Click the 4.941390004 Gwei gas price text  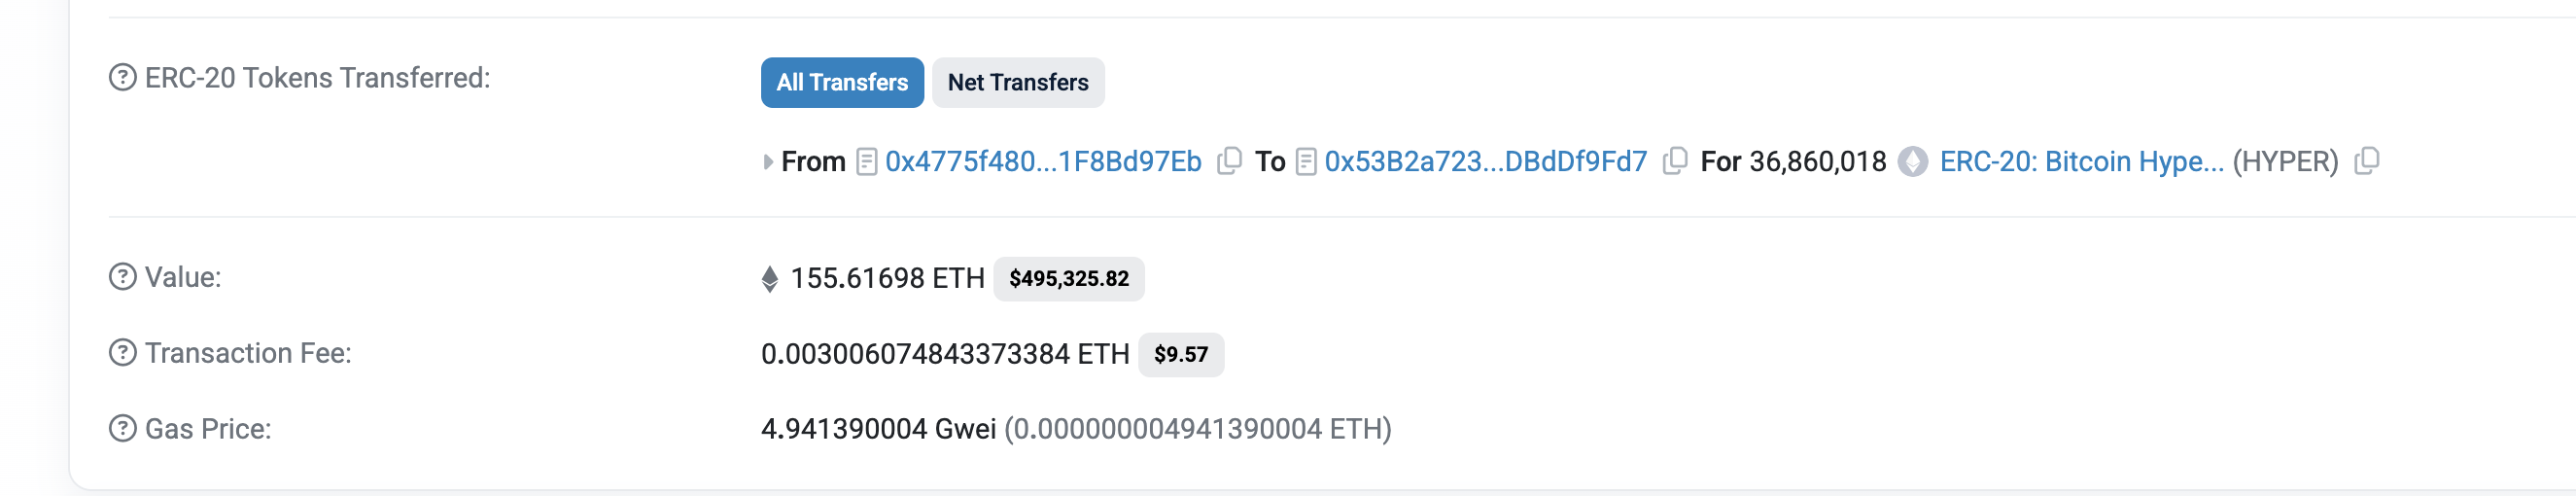pyautogui.click(x=878, y=430)
